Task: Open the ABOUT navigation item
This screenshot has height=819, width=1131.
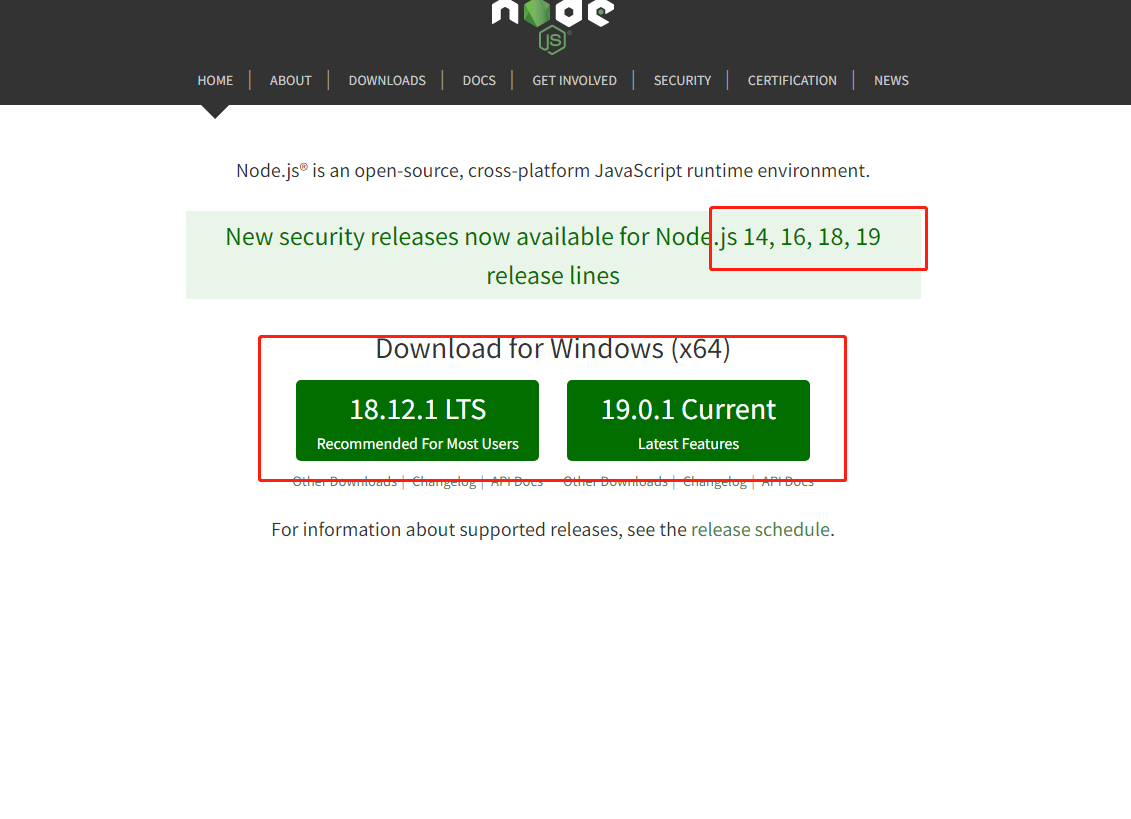Action: [x=291, y=81]
